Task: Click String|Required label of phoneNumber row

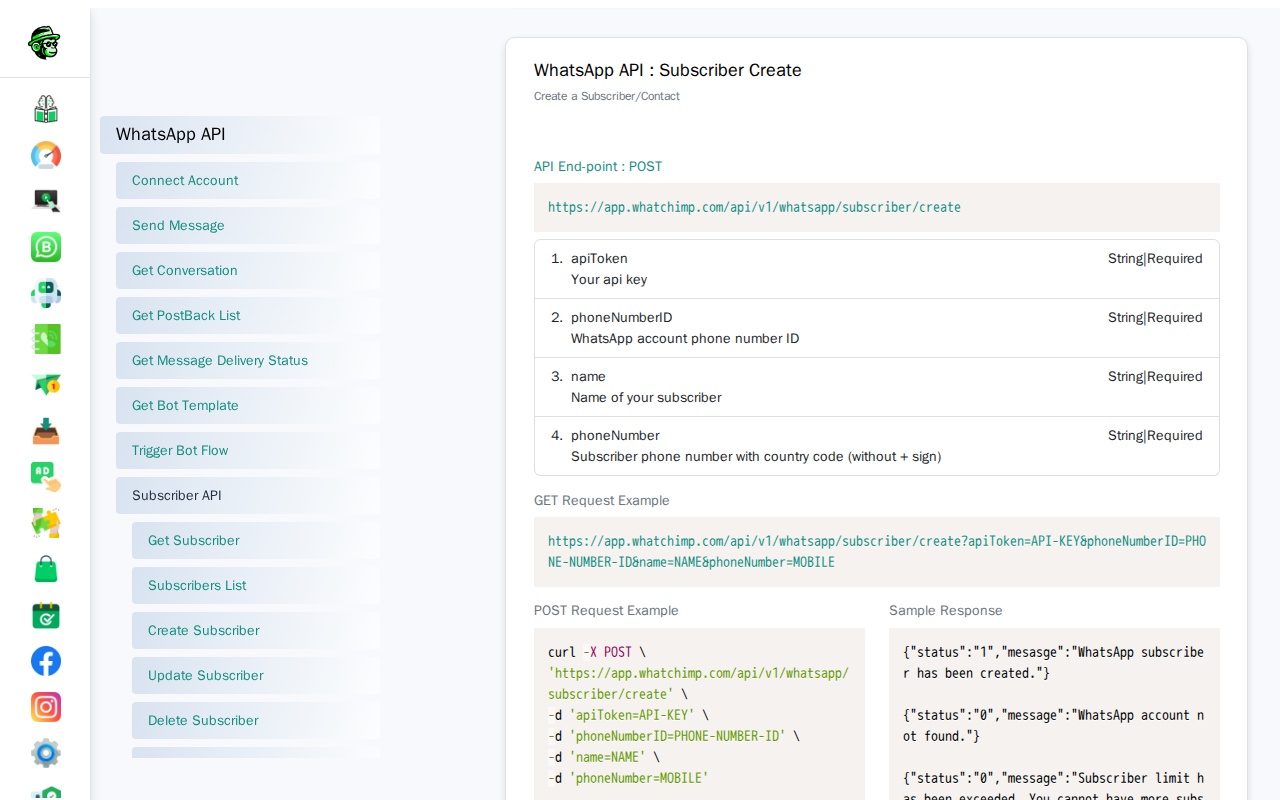Action: pos(1155,436)
